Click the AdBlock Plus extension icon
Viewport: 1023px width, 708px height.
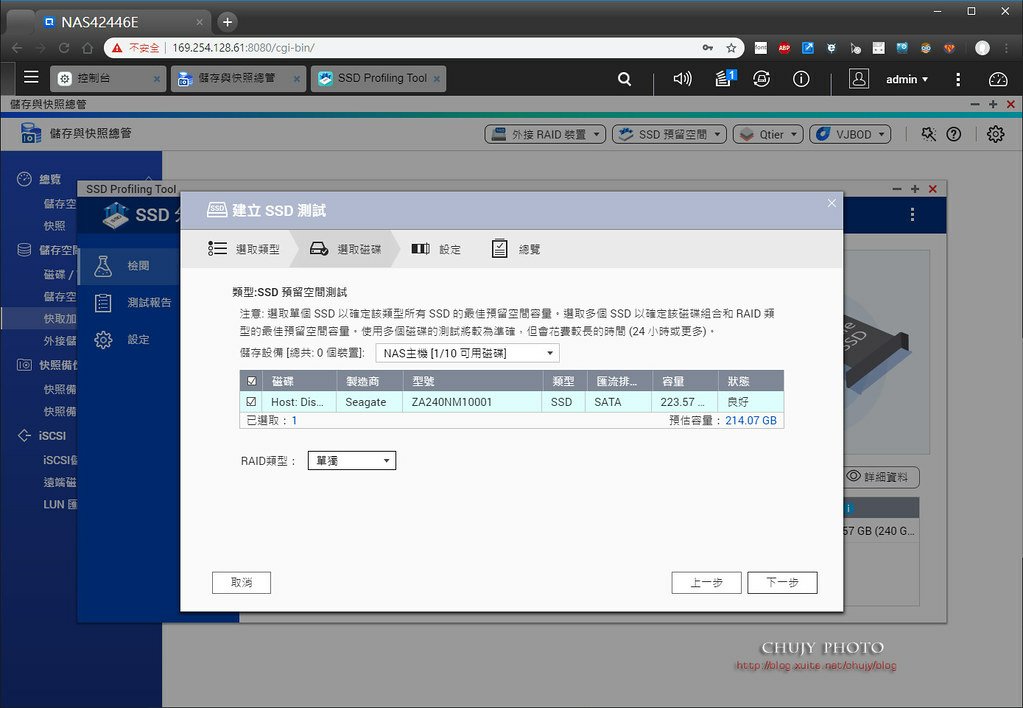tap(784, 48)
